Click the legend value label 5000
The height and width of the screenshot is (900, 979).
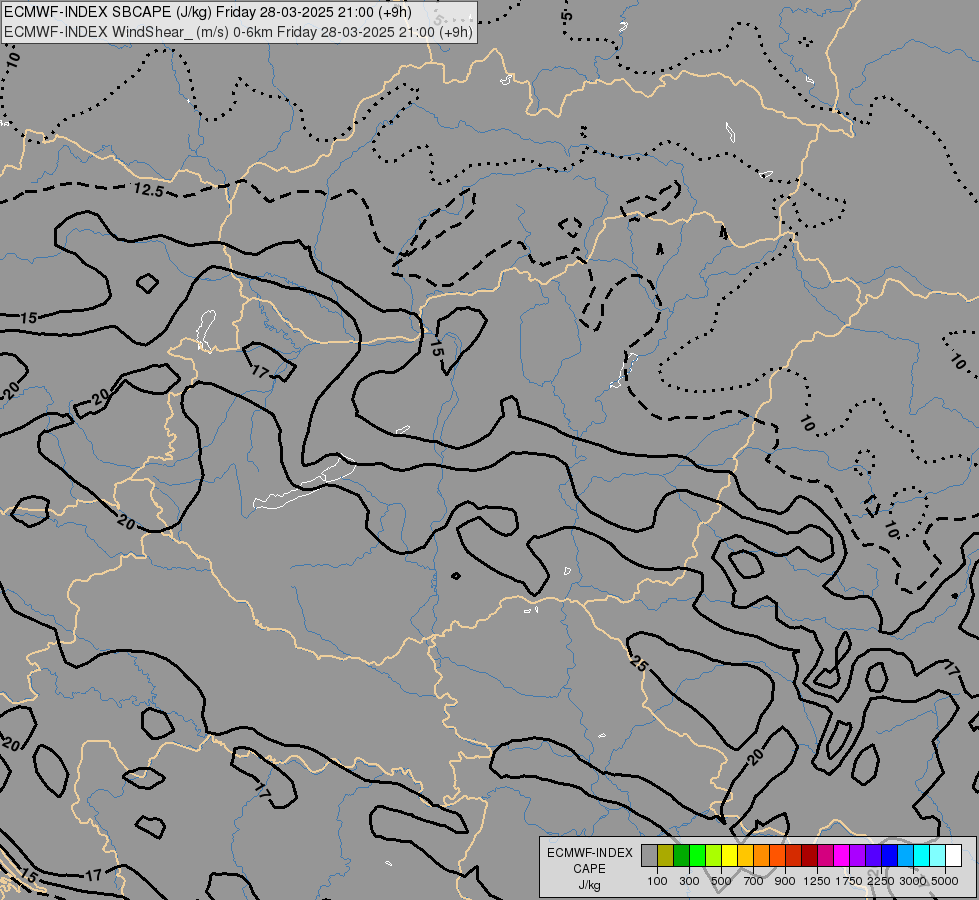945,881
